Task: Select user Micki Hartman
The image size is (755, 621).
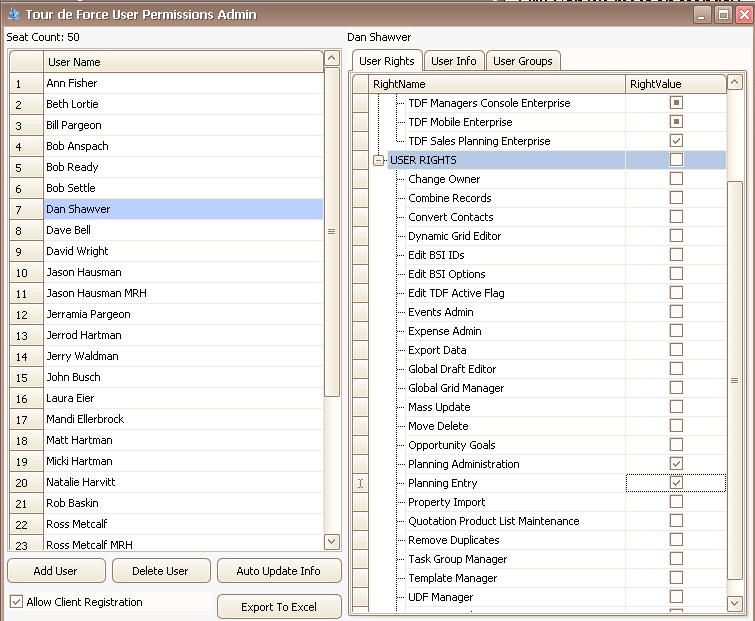Action: coord(183,461)
